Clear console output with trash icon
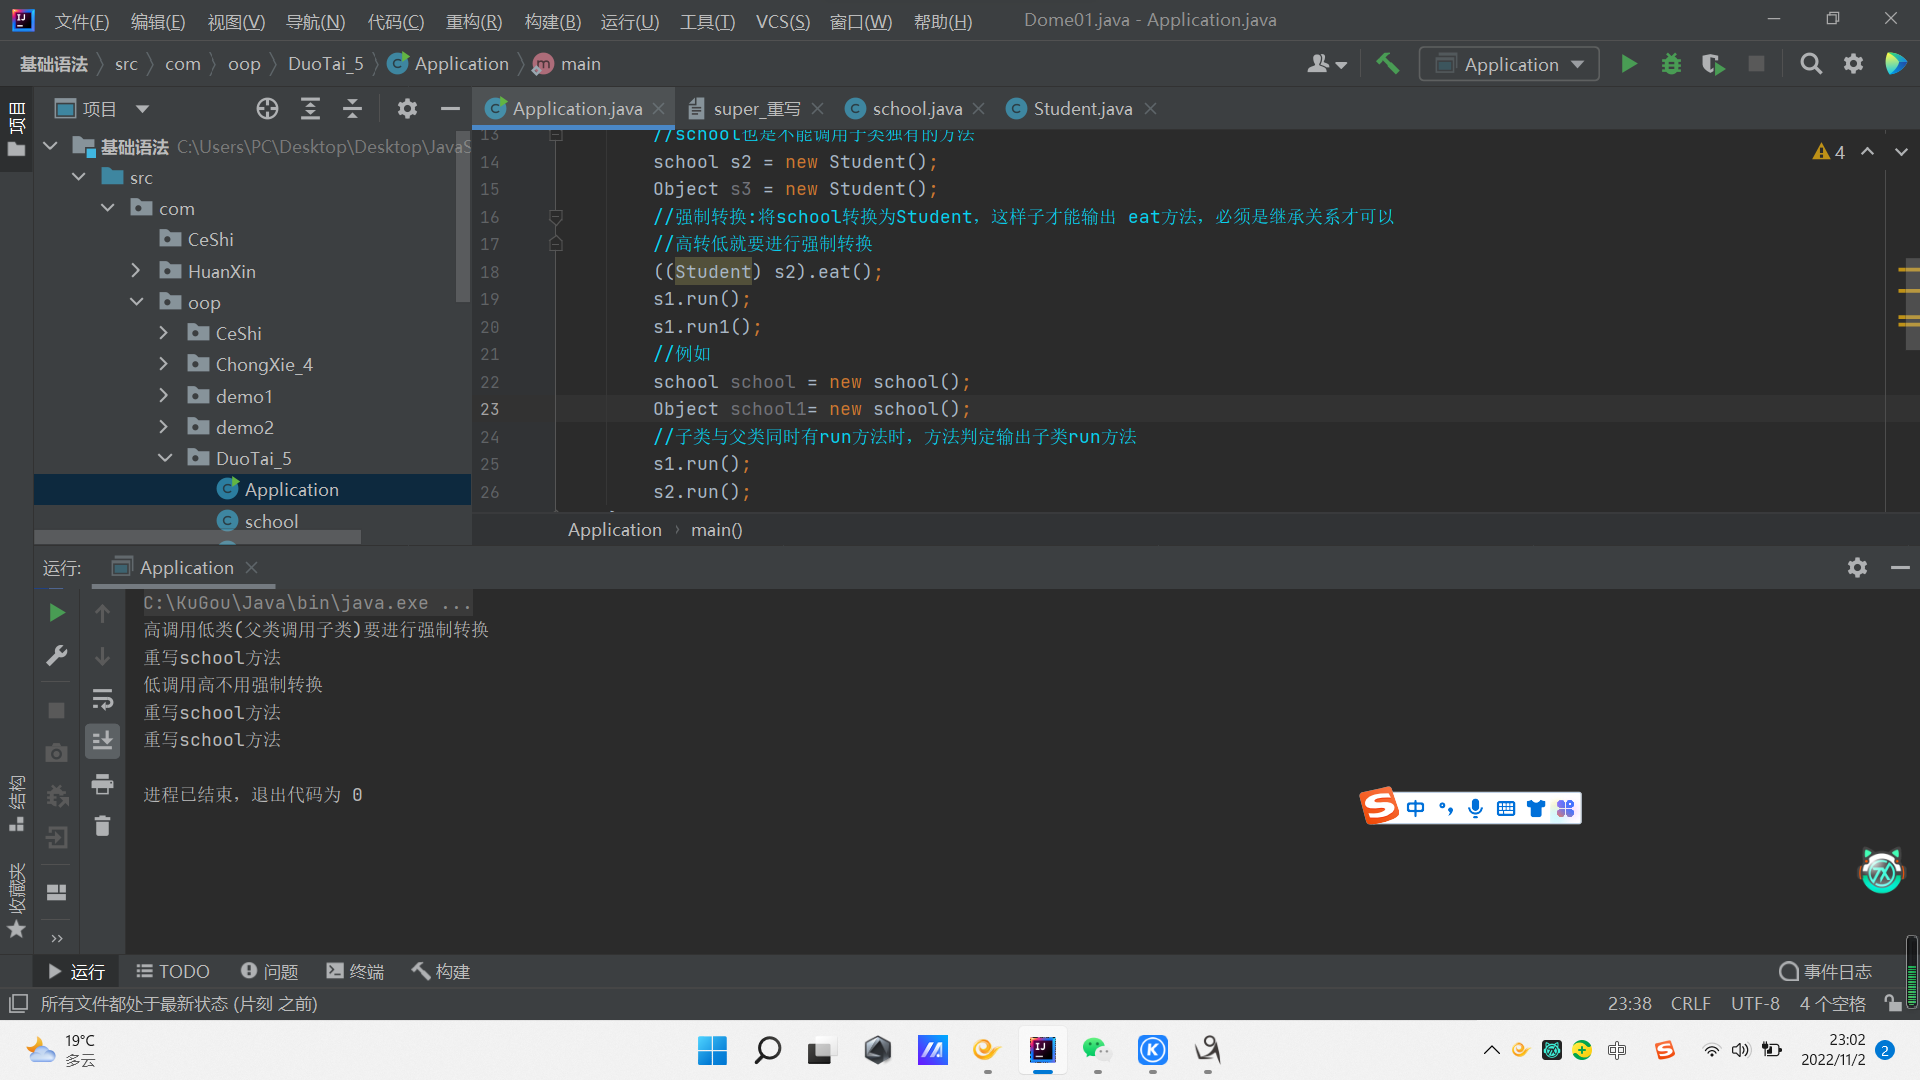 tap(102, 826)
